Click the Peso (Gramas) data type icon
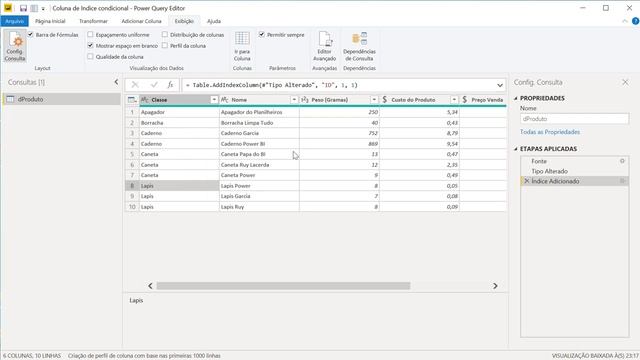The height and width of the screenshot is (360, 640). (x=305, y=100)
